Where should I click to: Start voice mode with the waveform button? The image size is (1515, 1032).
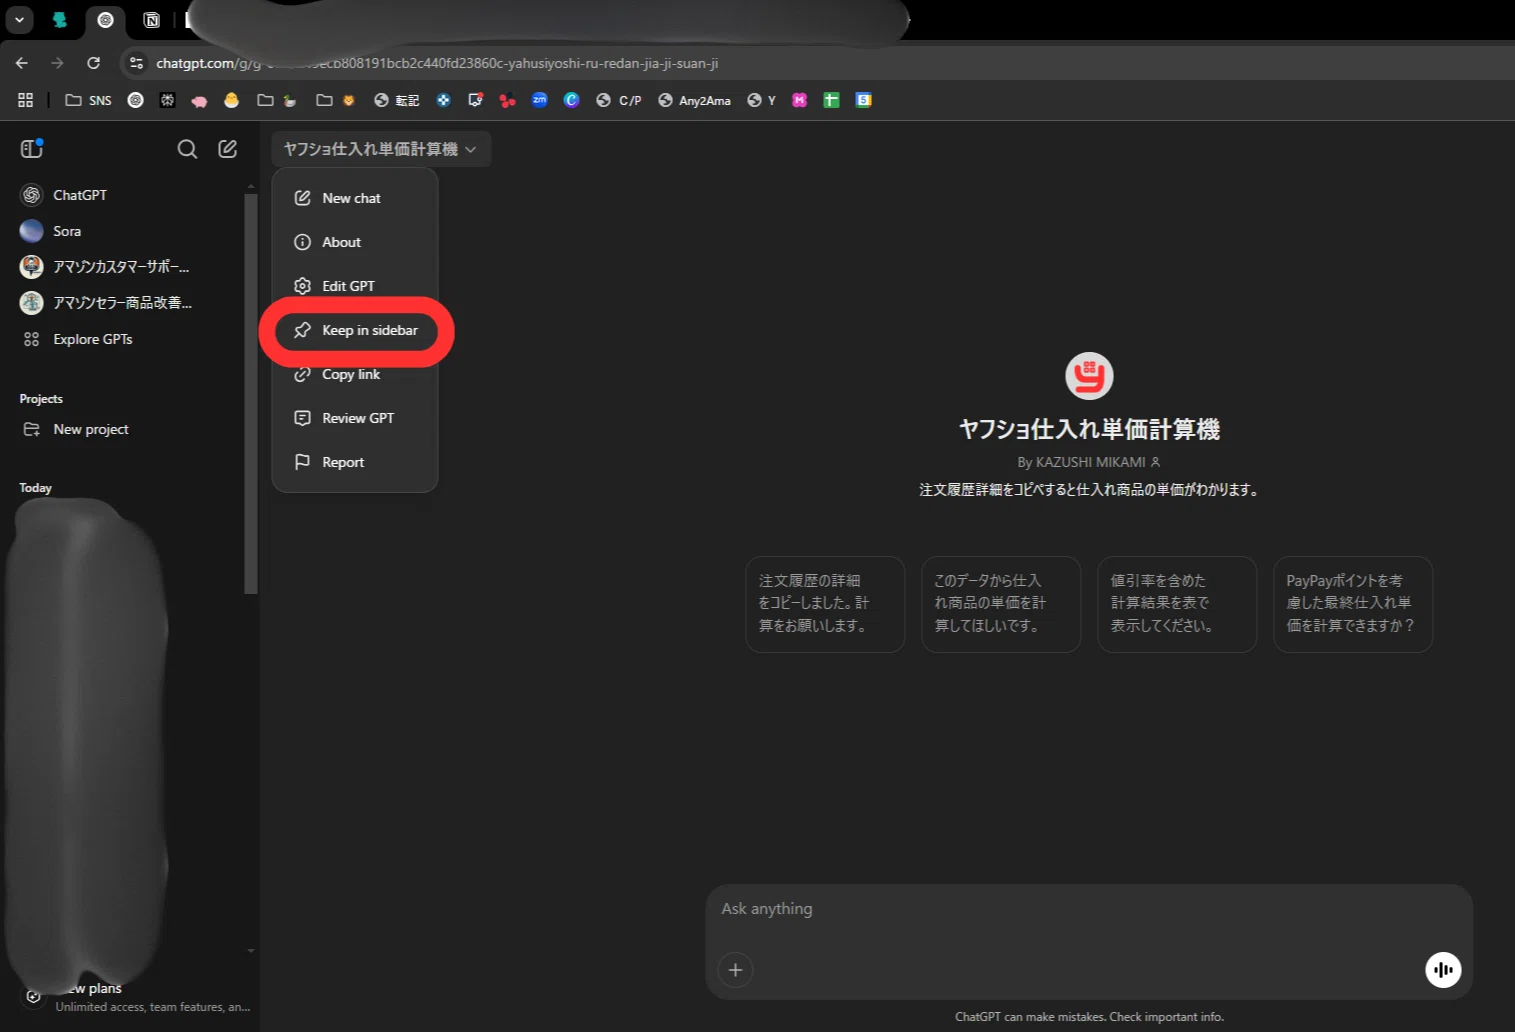[x=1443, y=970]
